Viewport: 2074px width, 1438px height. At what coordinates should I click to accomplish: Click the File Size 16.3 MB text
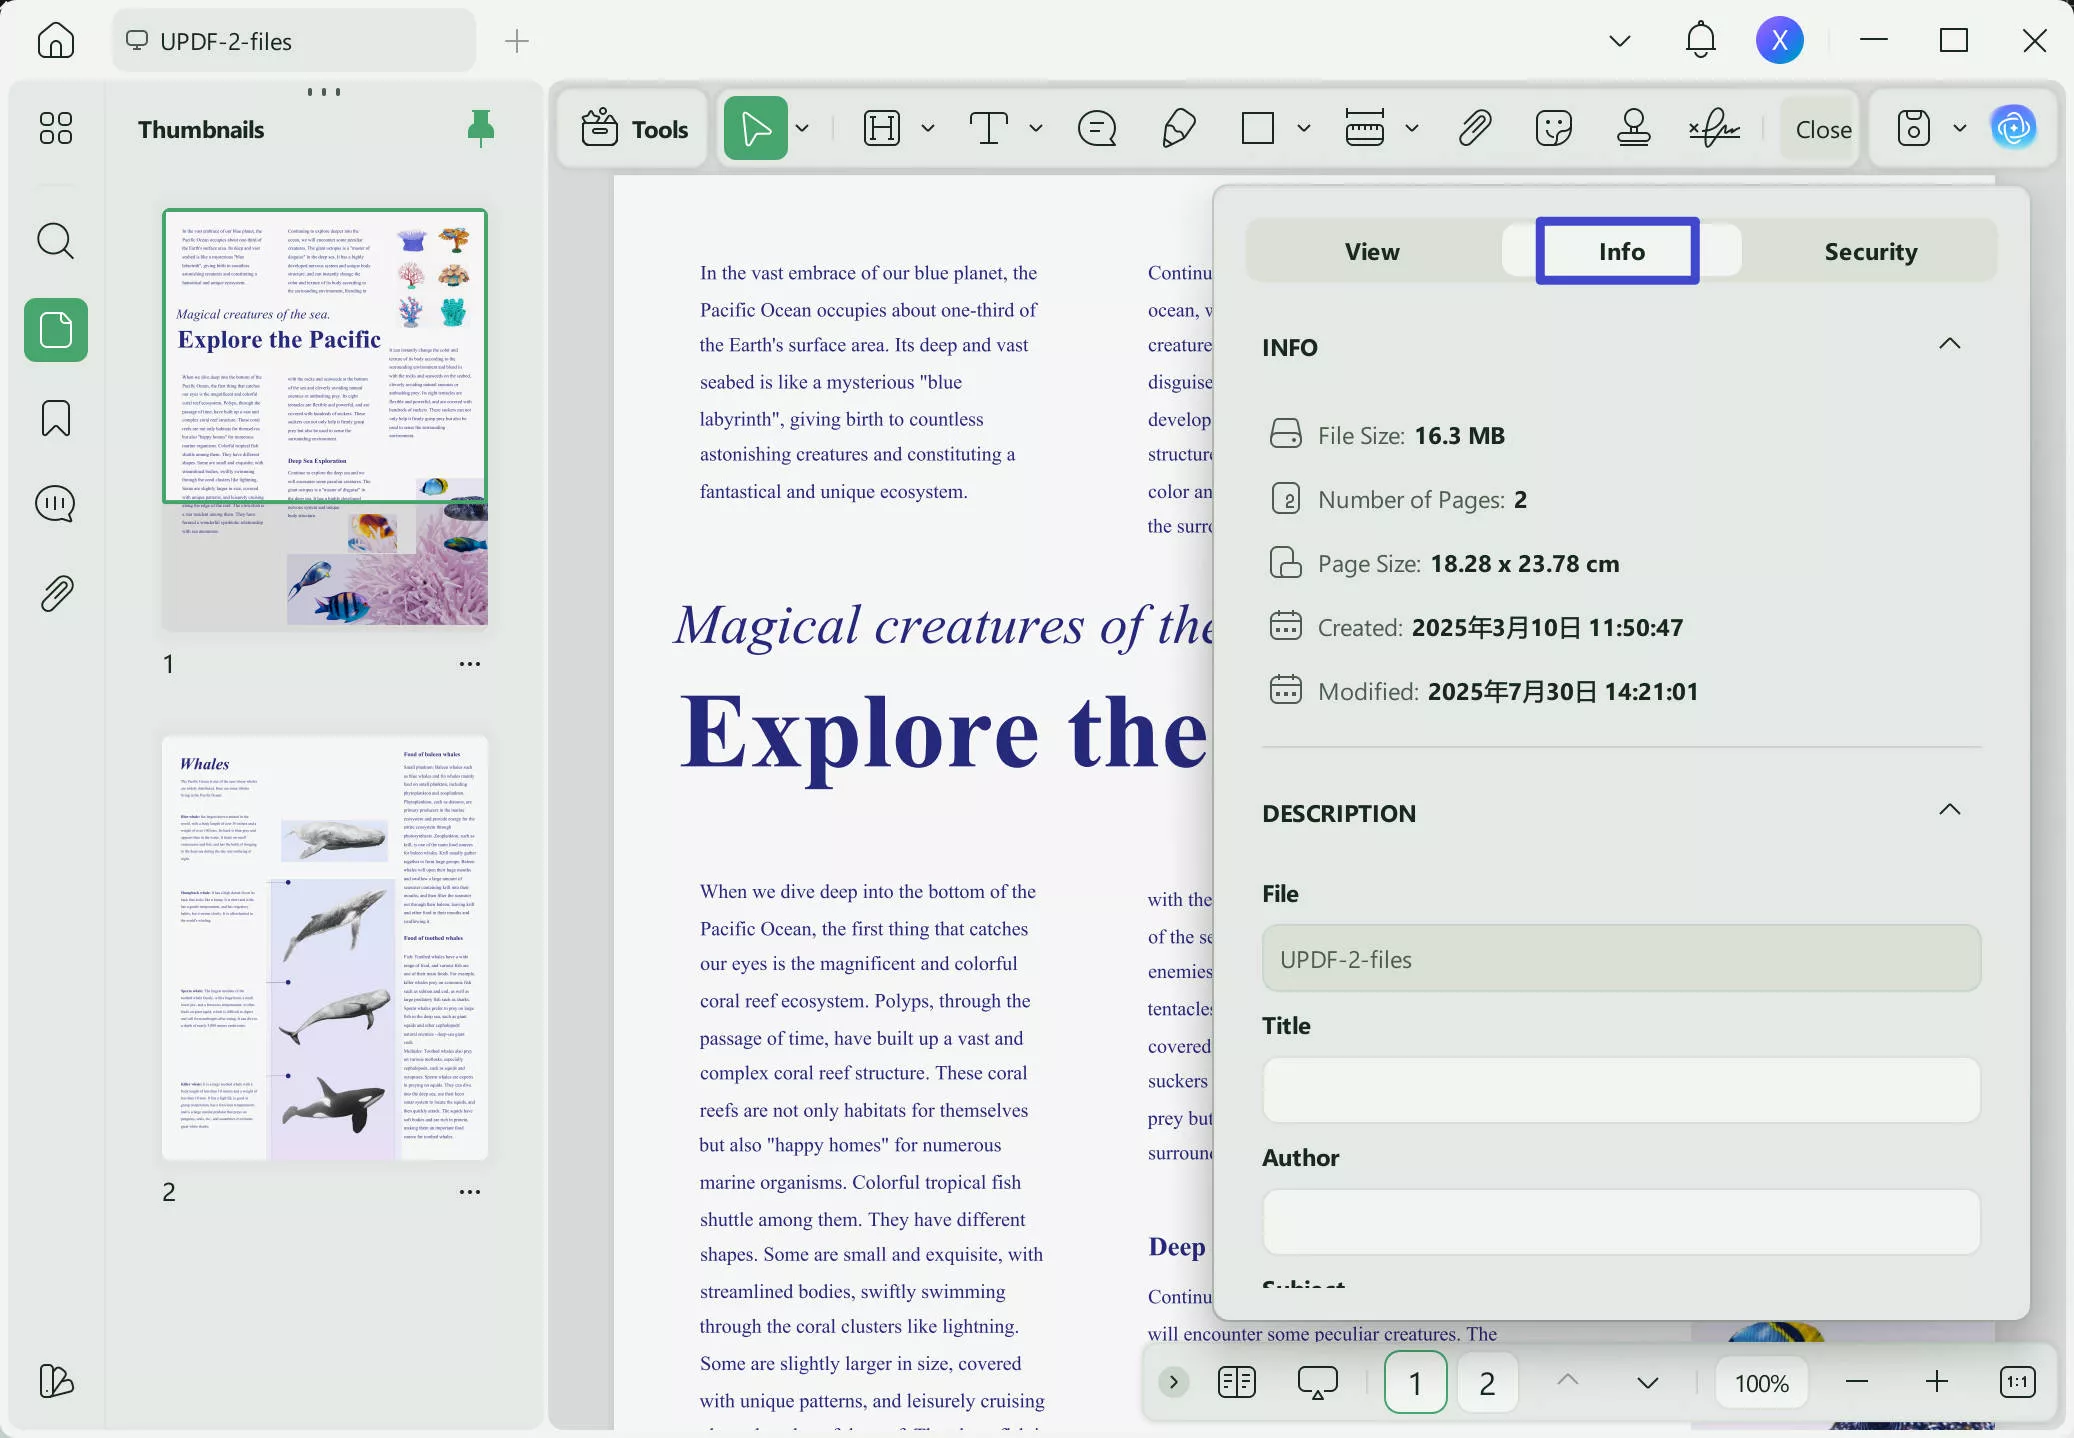pos(1411,436)
